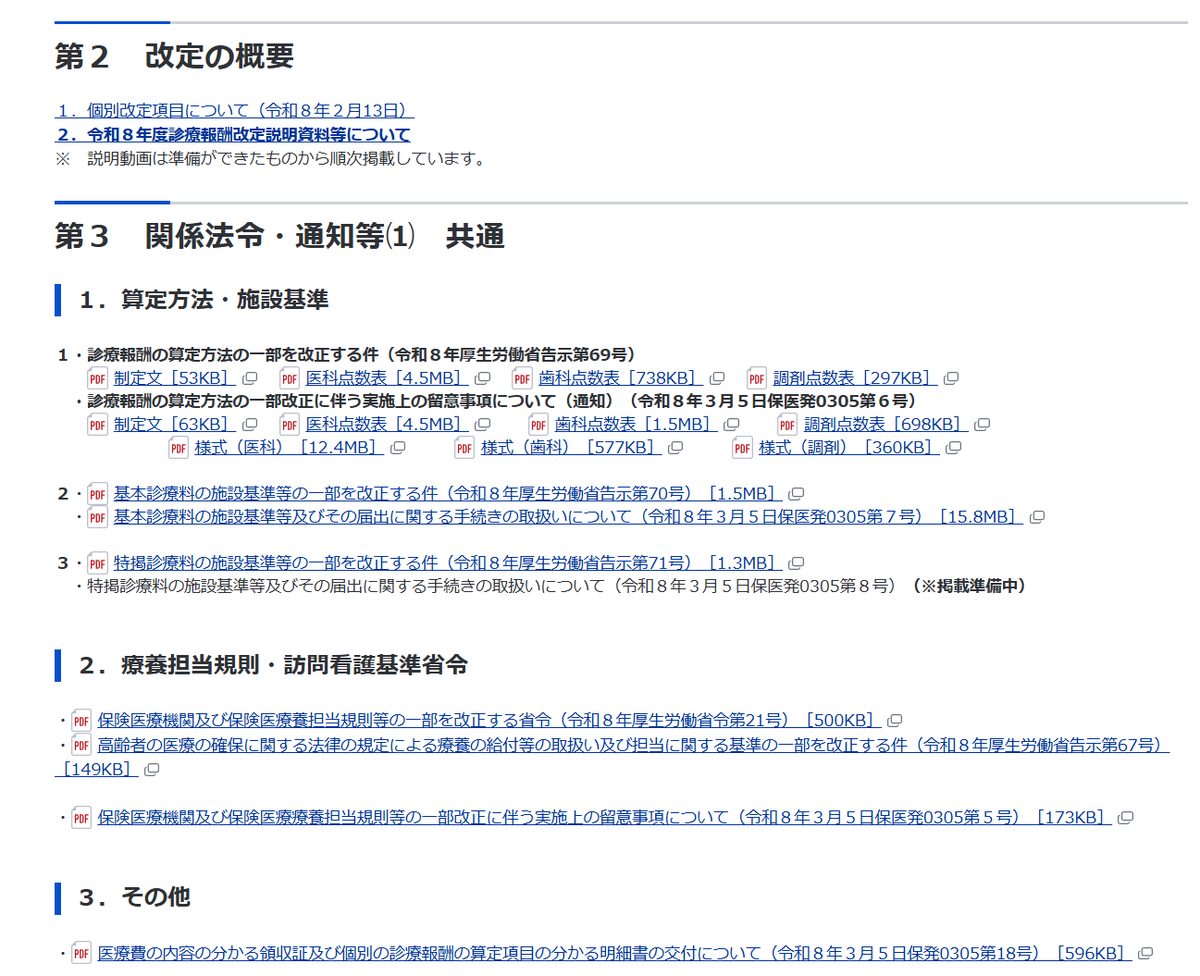Click new-window icon after 様式(調剤)[360KB]
Image resolution: width=1200 pixels, height=976 pixels.
click(954, 449)
